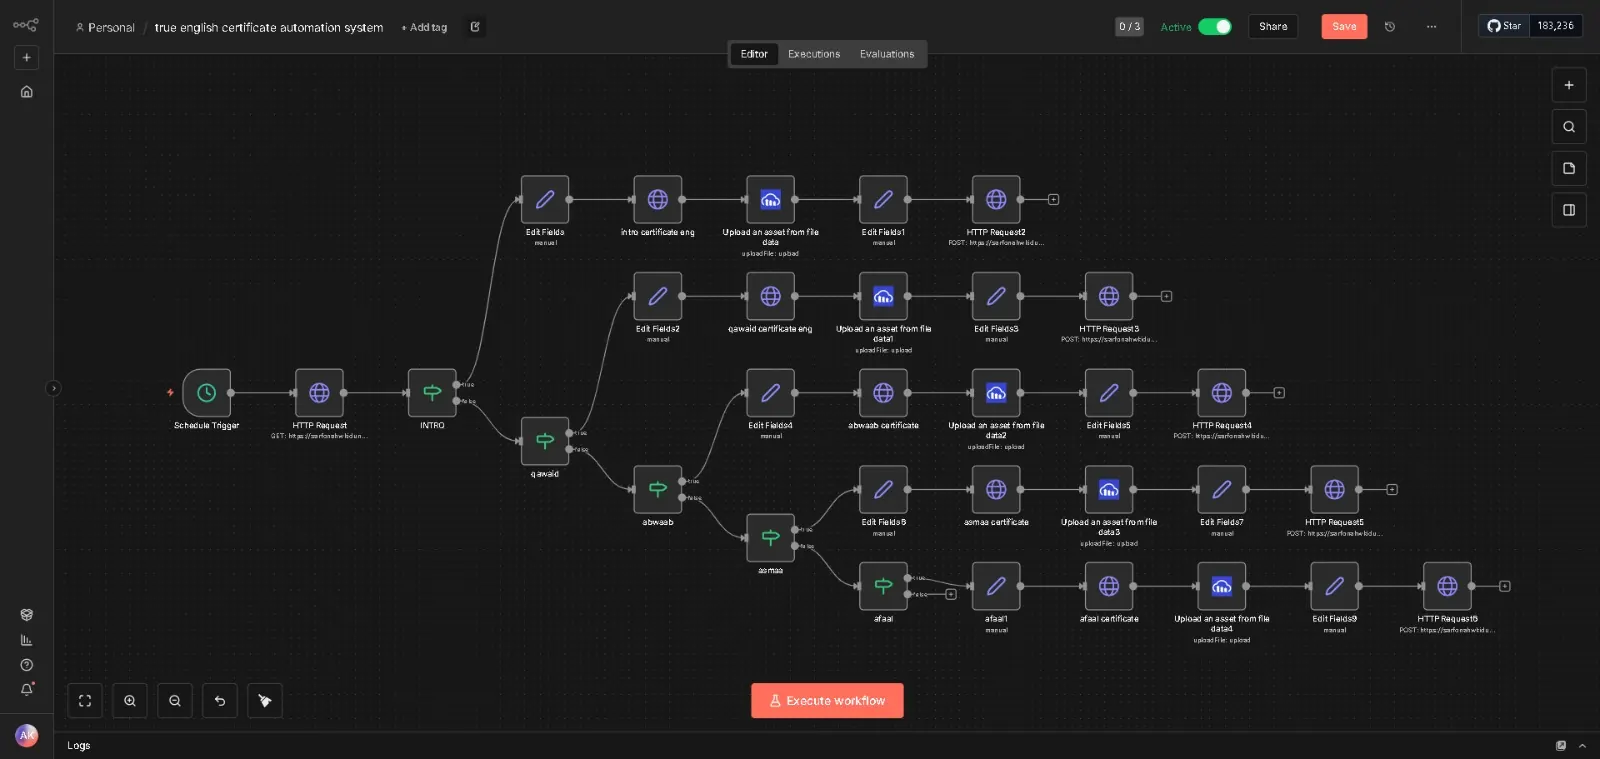Add node after HTTP Request2 output
Screen dimensions: 1600x759
[1053, 200]
